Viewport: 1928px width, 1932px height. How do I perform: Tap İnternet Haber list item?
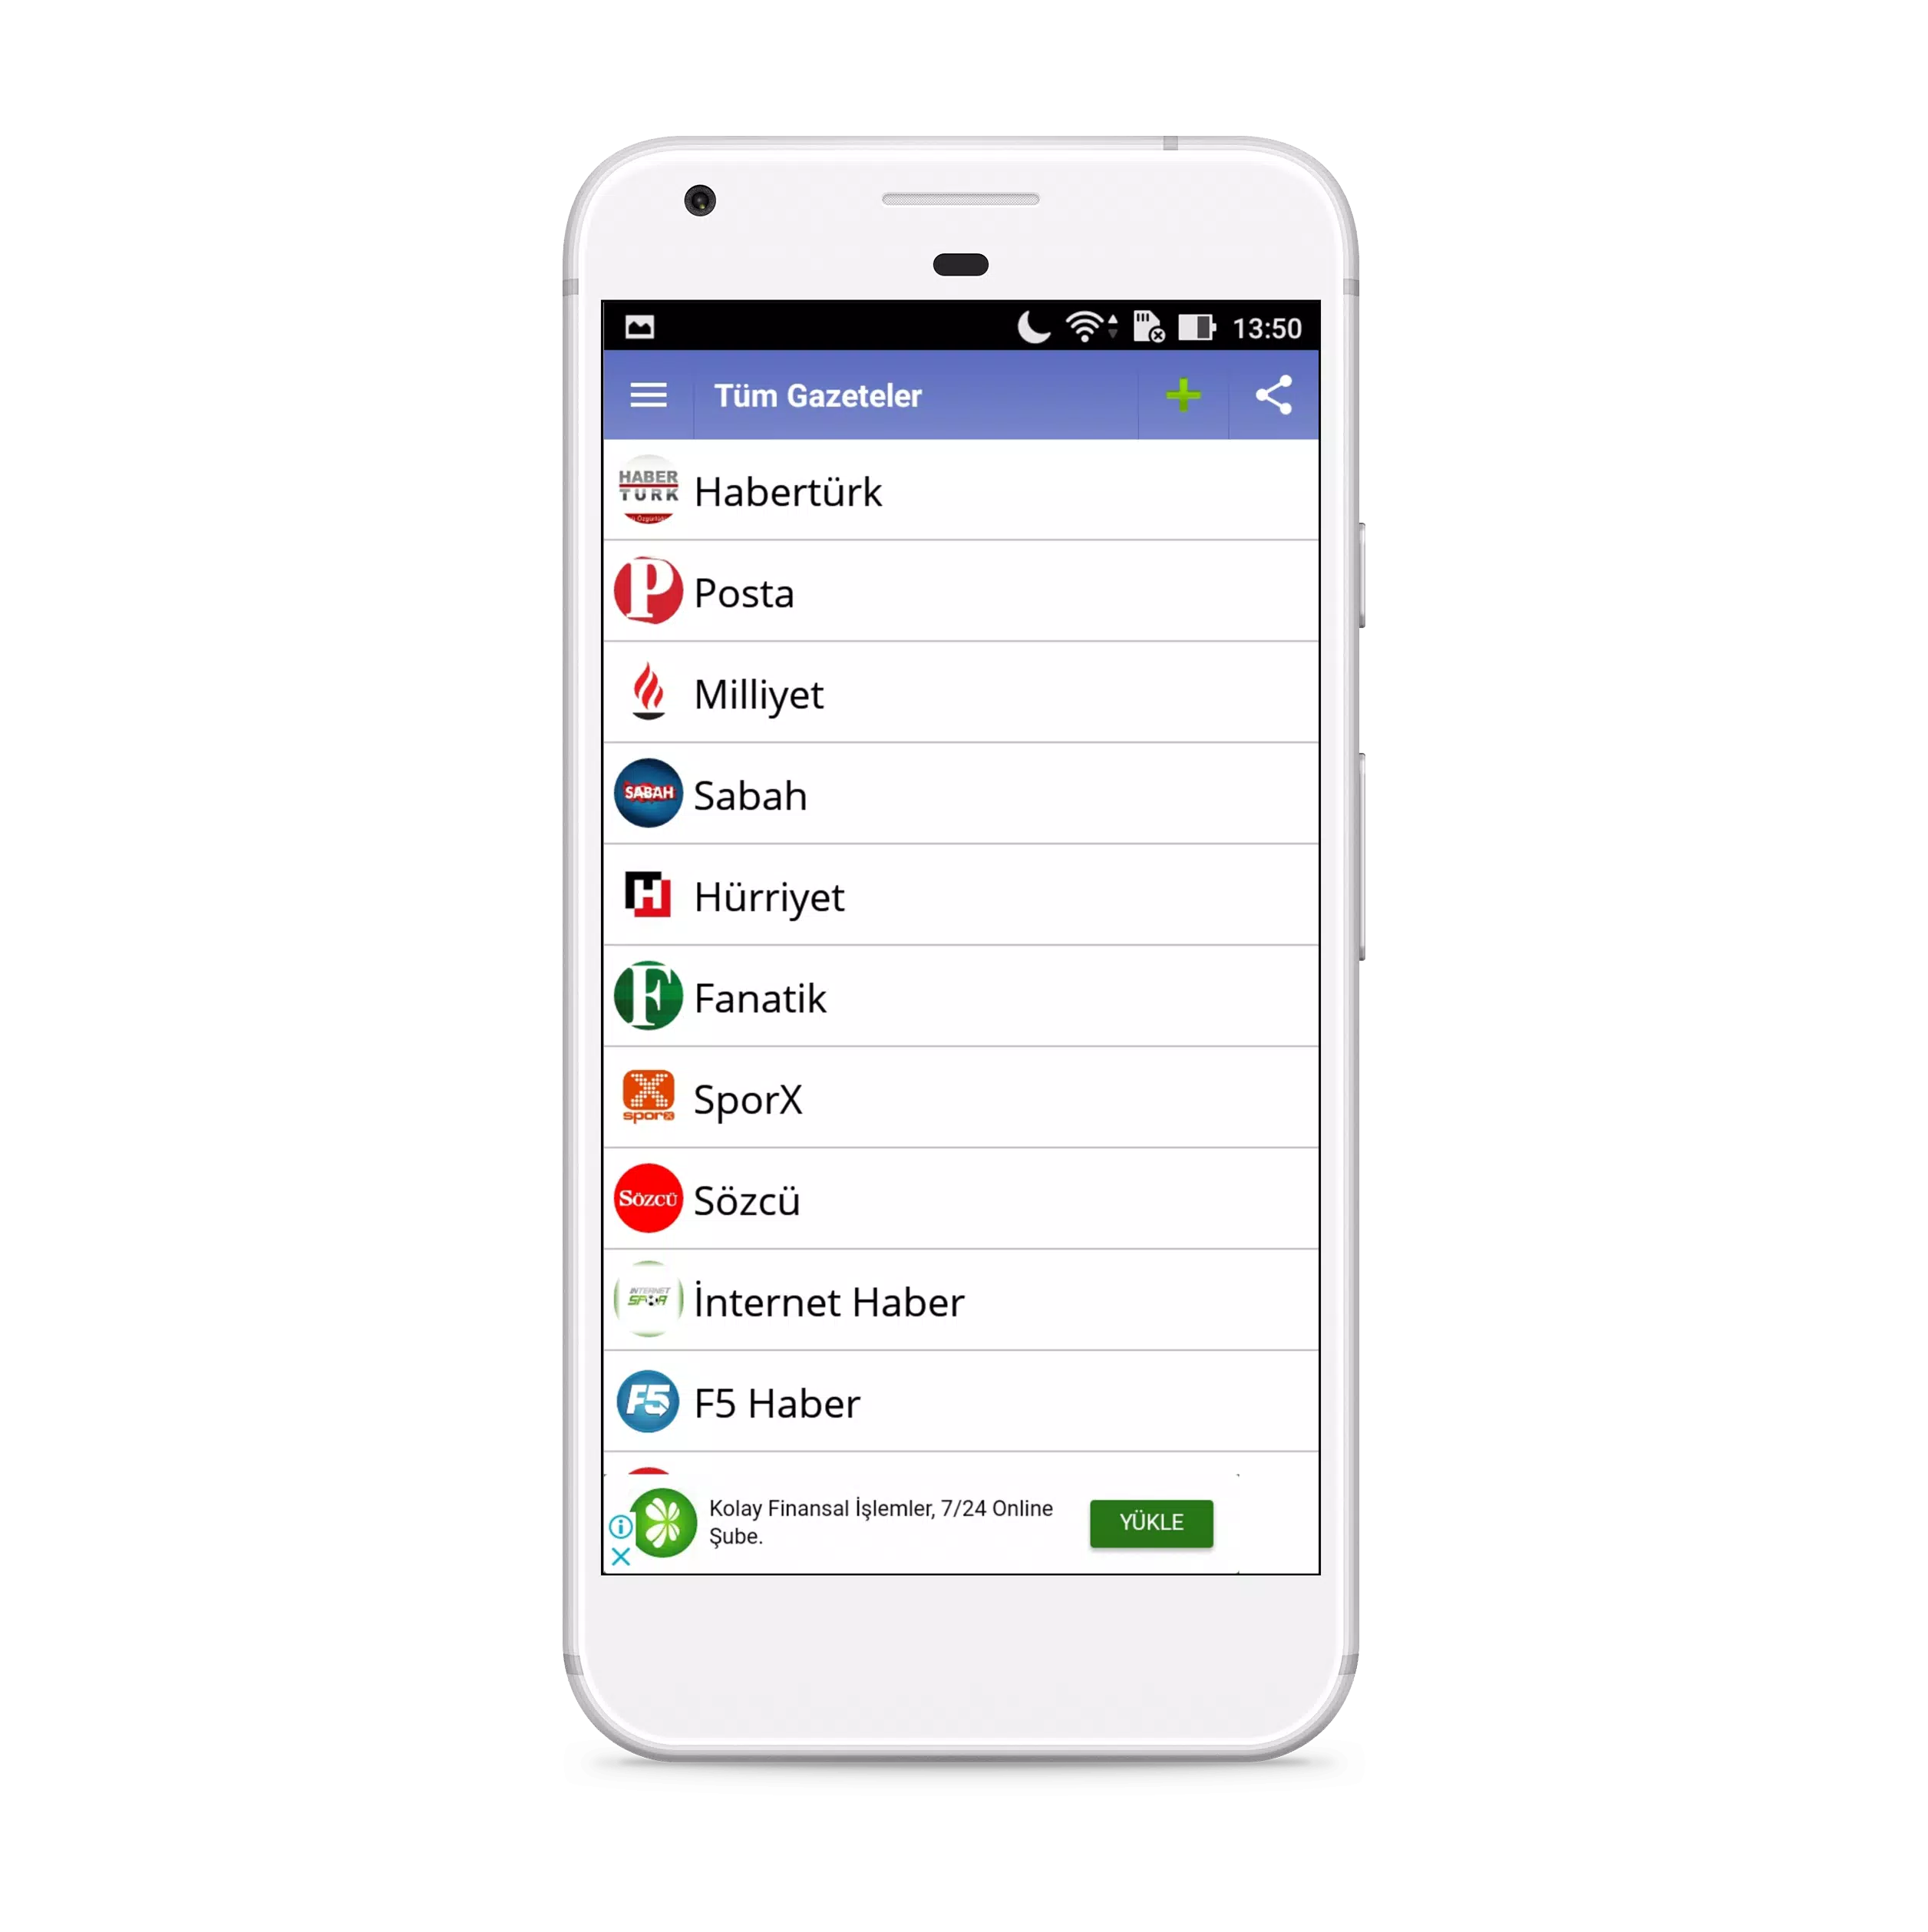(x=964, y=1302)
